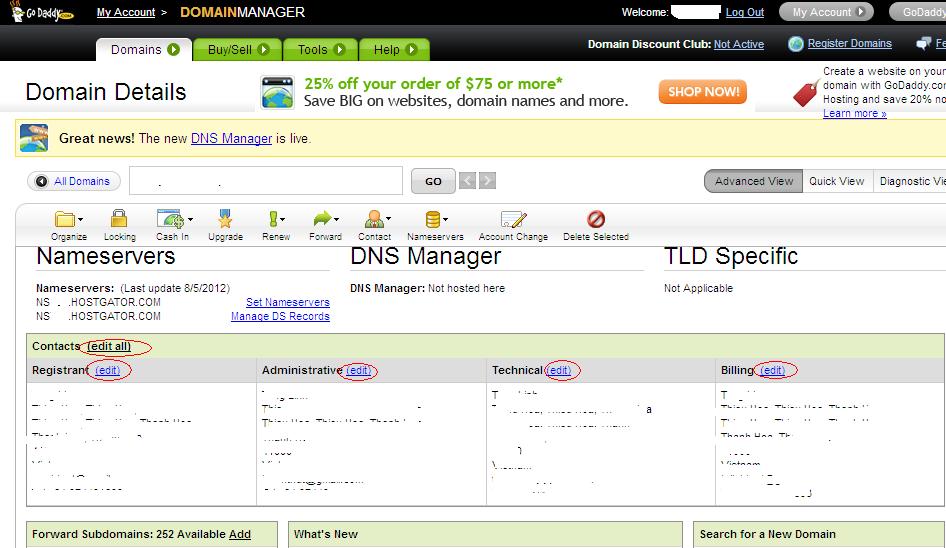Click the red price tag icon
The image size is (946, 548).
[806, 93]
